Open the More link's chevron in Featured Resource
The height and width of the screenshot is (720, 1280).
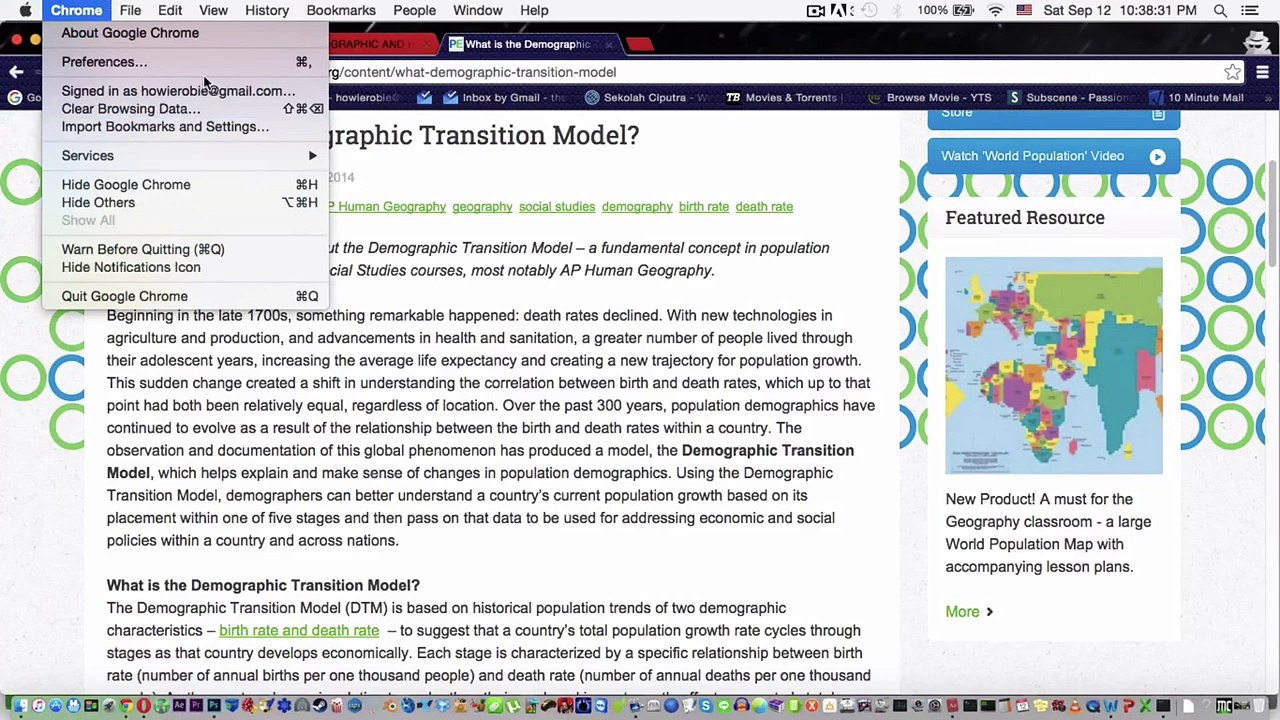(989, 611)
